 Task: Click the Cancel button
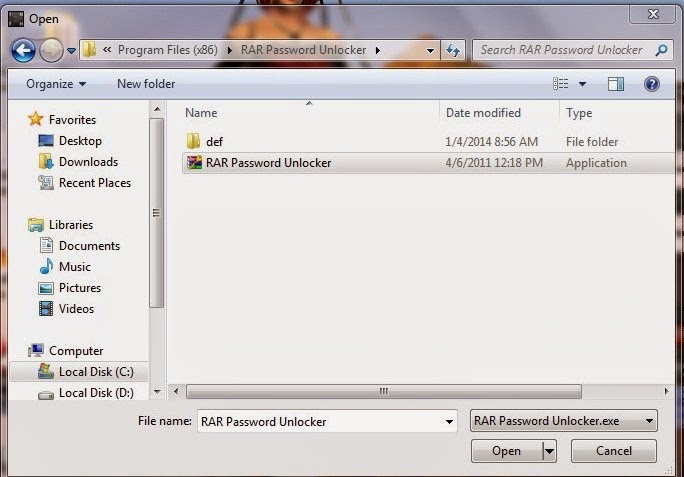613,451
